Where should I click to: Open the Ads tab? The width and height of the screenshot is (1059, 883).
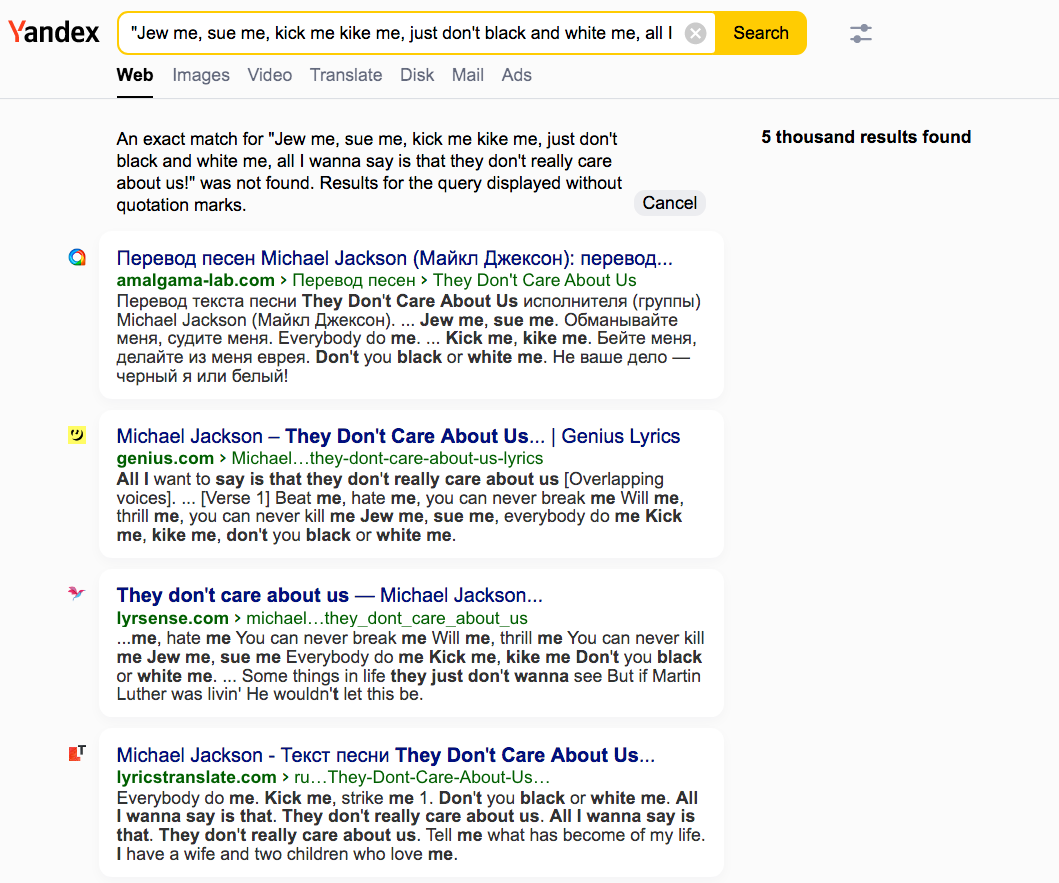[x=516, y=75]
